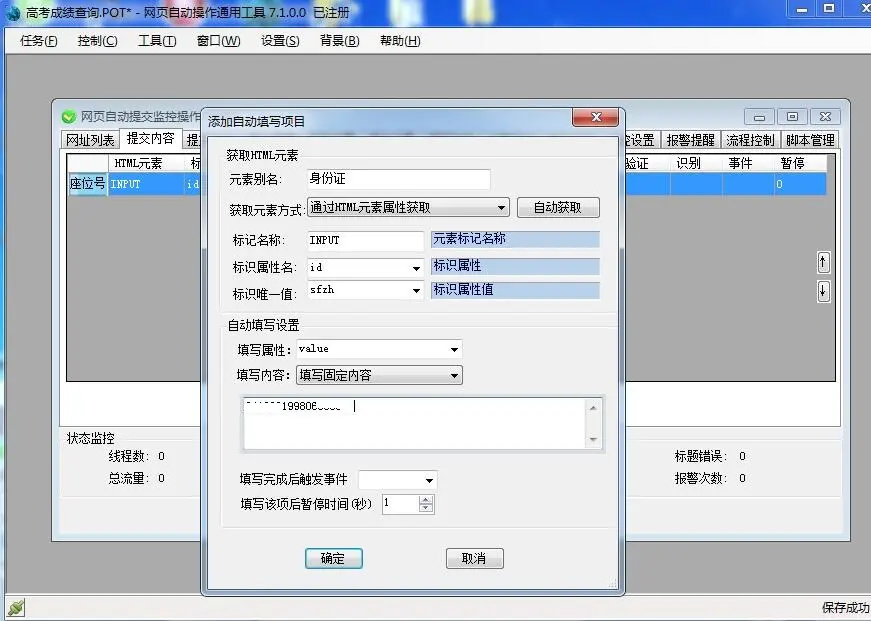Open the 填写内容 dropdown

pos(454,376)
